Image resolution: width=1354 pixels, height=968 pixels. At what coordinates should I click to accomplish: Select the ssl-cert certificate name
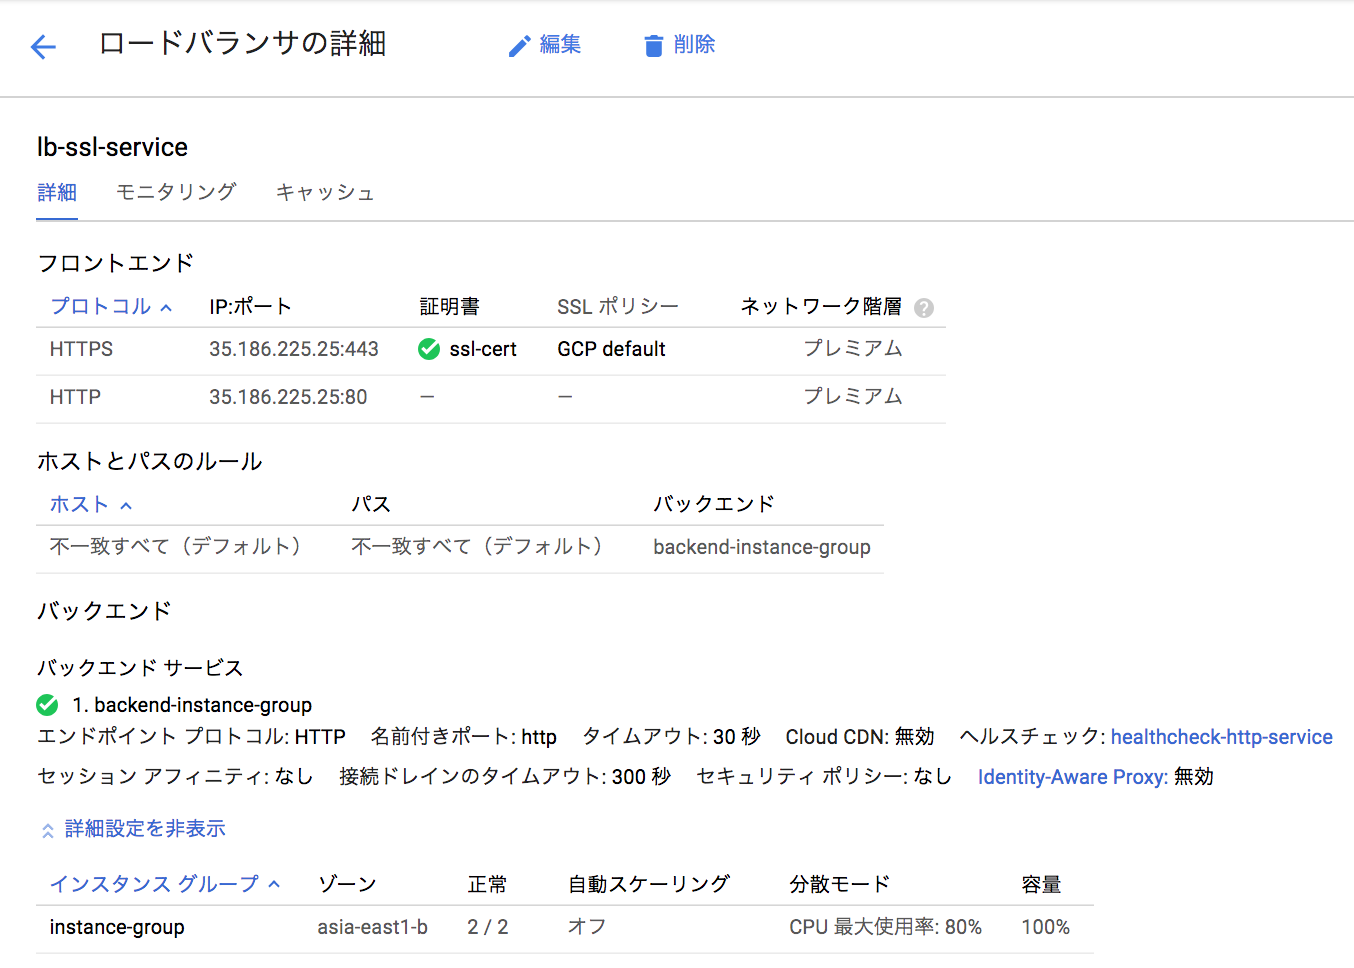click(x=483, y=349)
